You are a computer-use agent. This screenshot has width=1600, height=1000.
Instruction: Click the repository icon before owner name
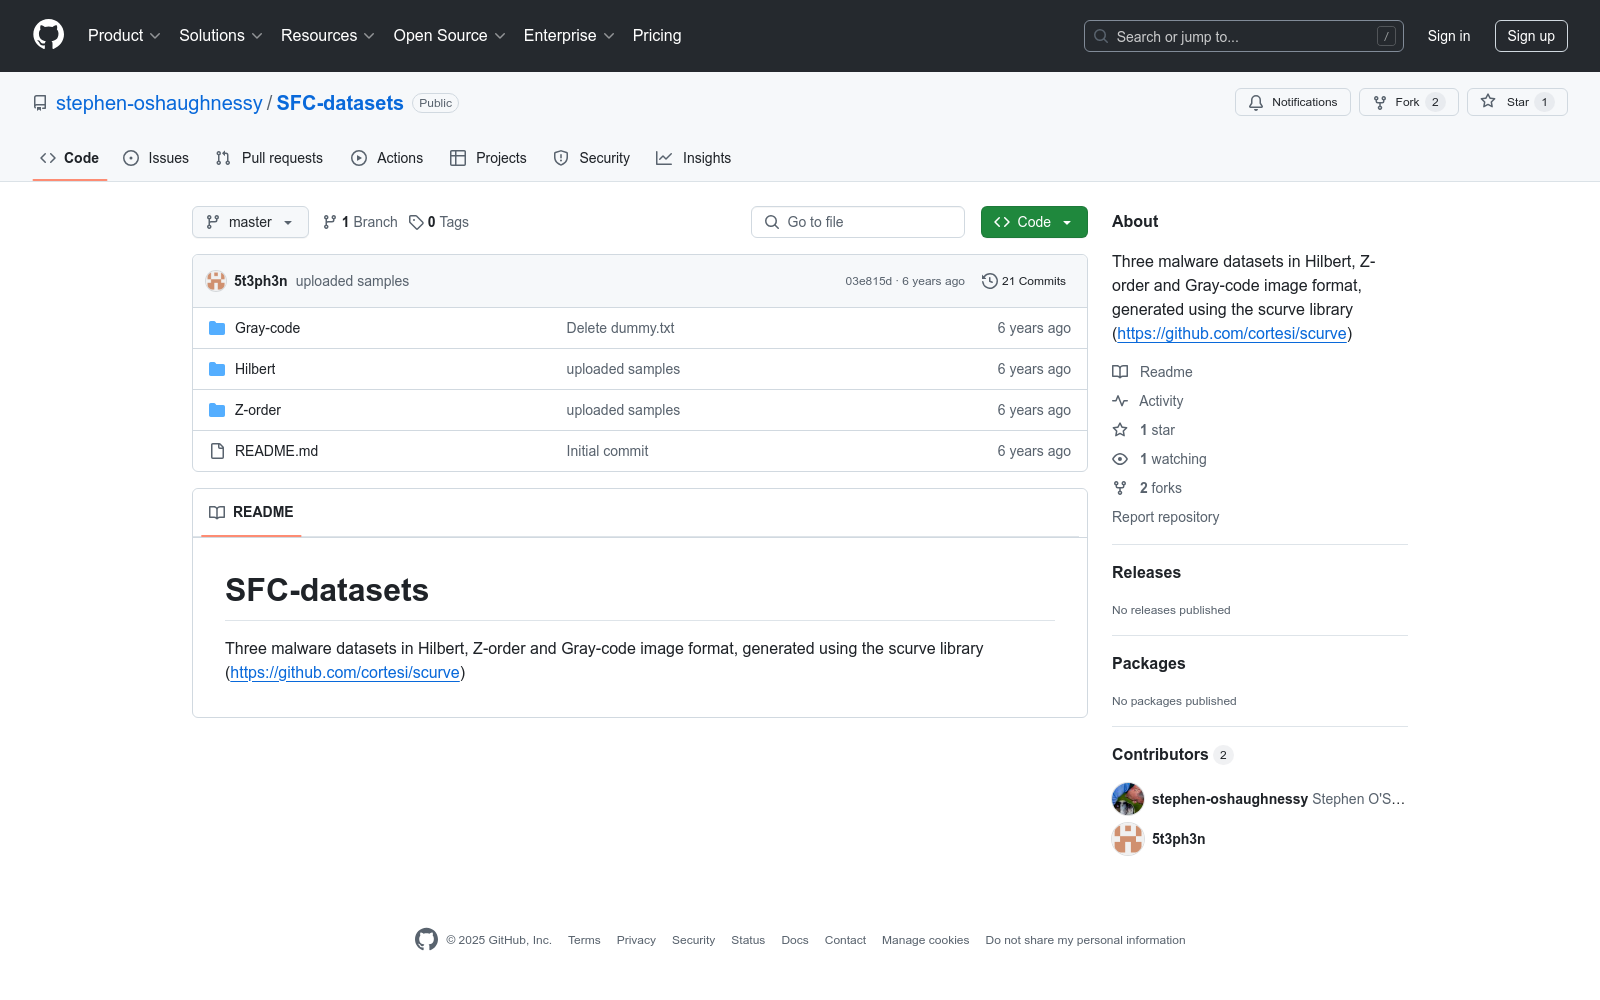click(40, 103)
